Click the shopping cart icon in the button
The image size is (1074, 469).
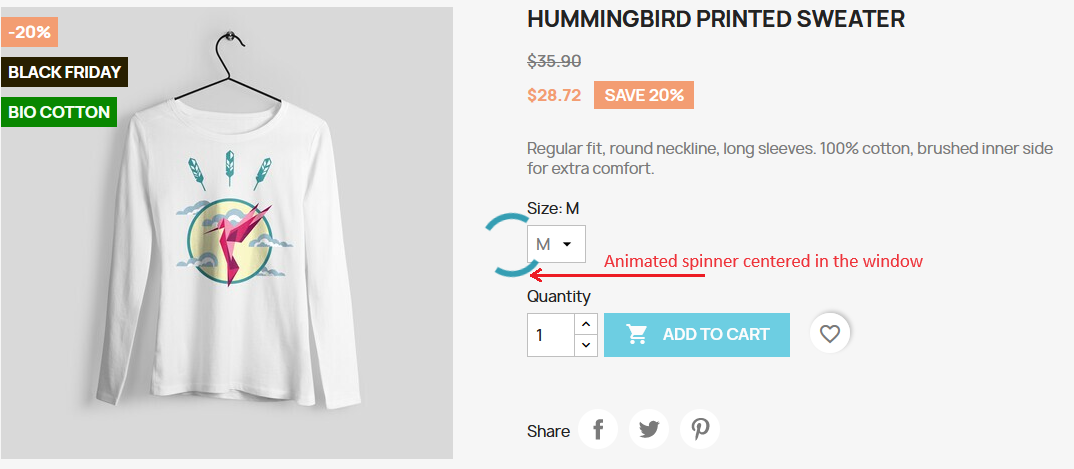(x=637, y=334)
